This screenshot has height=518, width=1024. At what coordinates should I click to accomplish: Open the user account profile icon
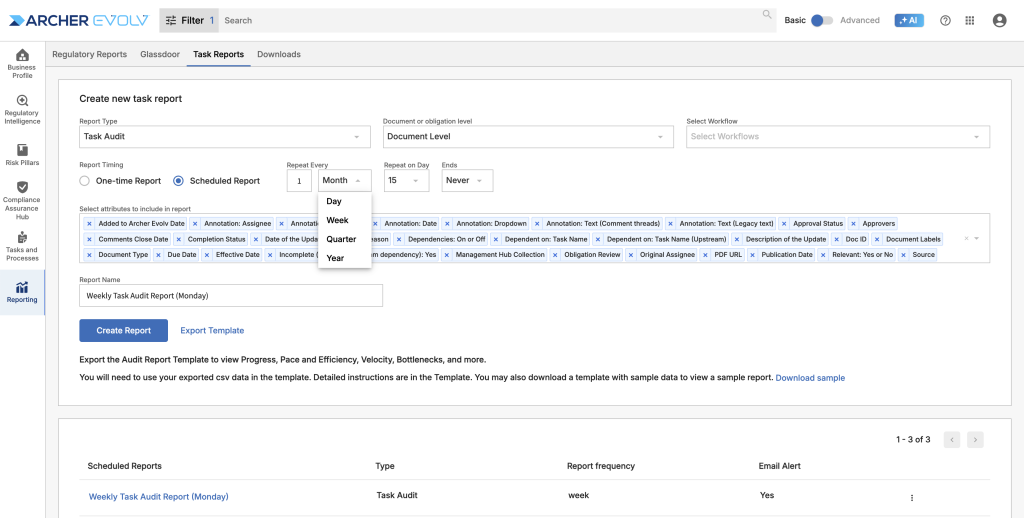pos(999,20)
